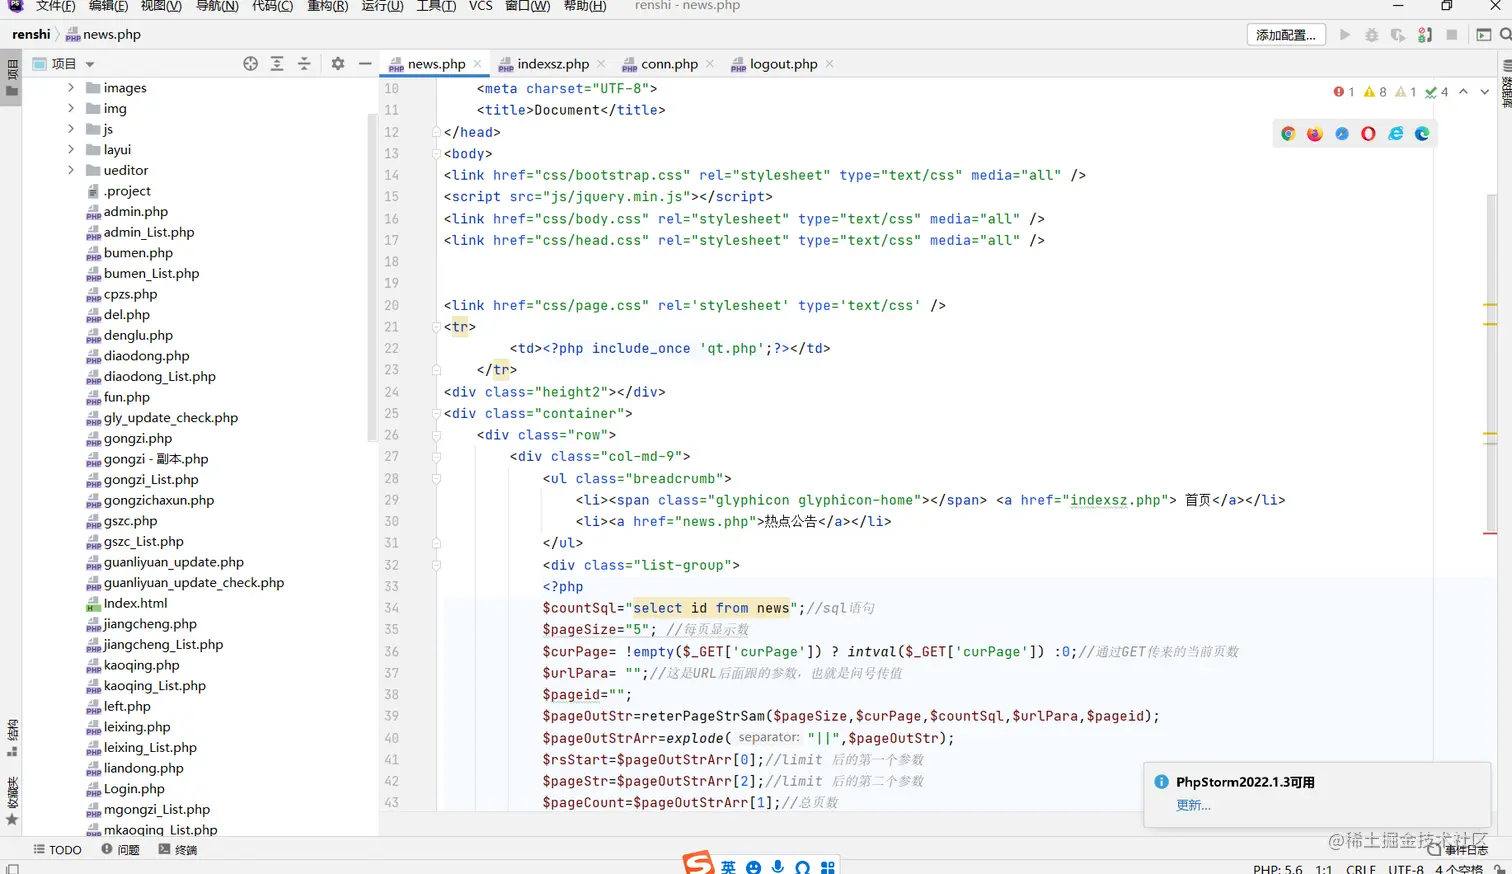The image size is (1512, 874).
Task: Open the Run Anything icon in toolbar
Action: click(1484, 35)
